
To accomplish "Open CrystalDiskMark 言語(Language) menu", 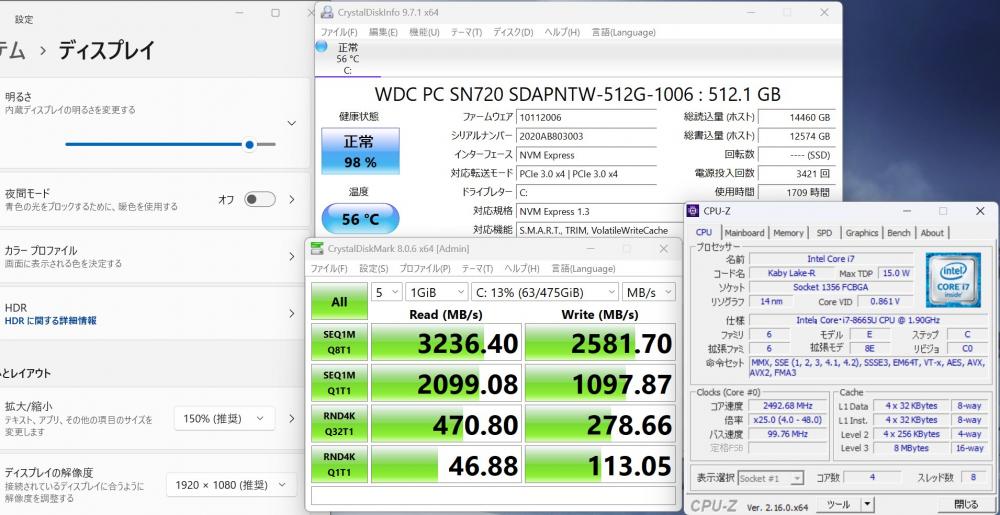I will (583, 268).
